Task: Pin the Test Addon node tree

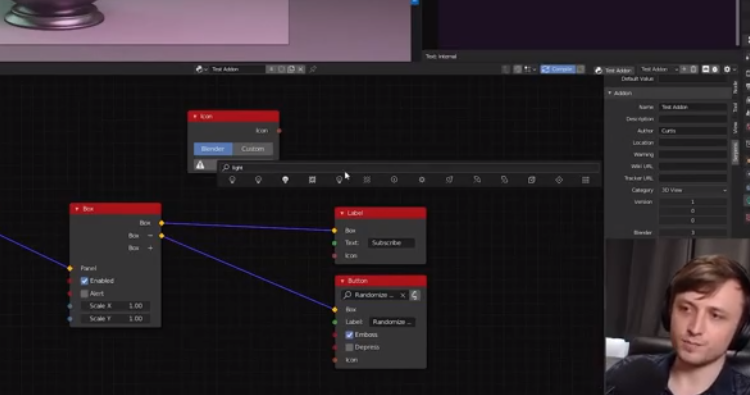Action: (313, 69)
